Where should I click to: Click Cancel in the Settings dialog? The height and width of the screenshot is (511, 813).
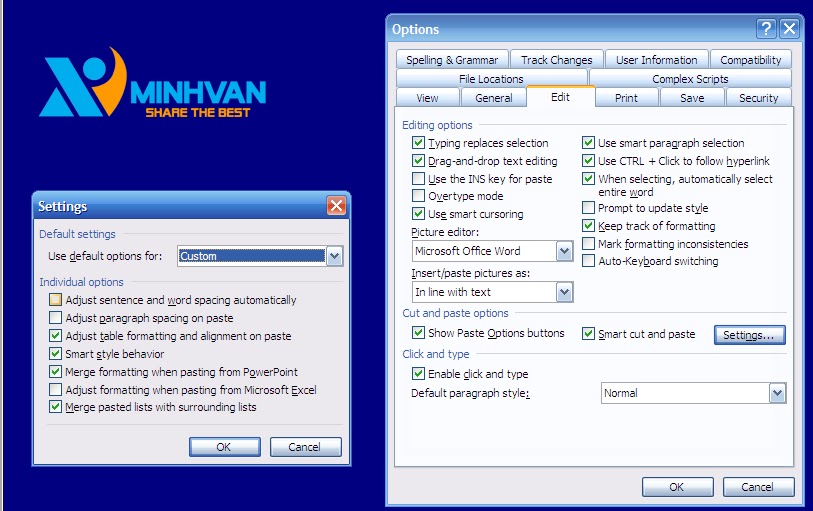click(x=305, y=447)
